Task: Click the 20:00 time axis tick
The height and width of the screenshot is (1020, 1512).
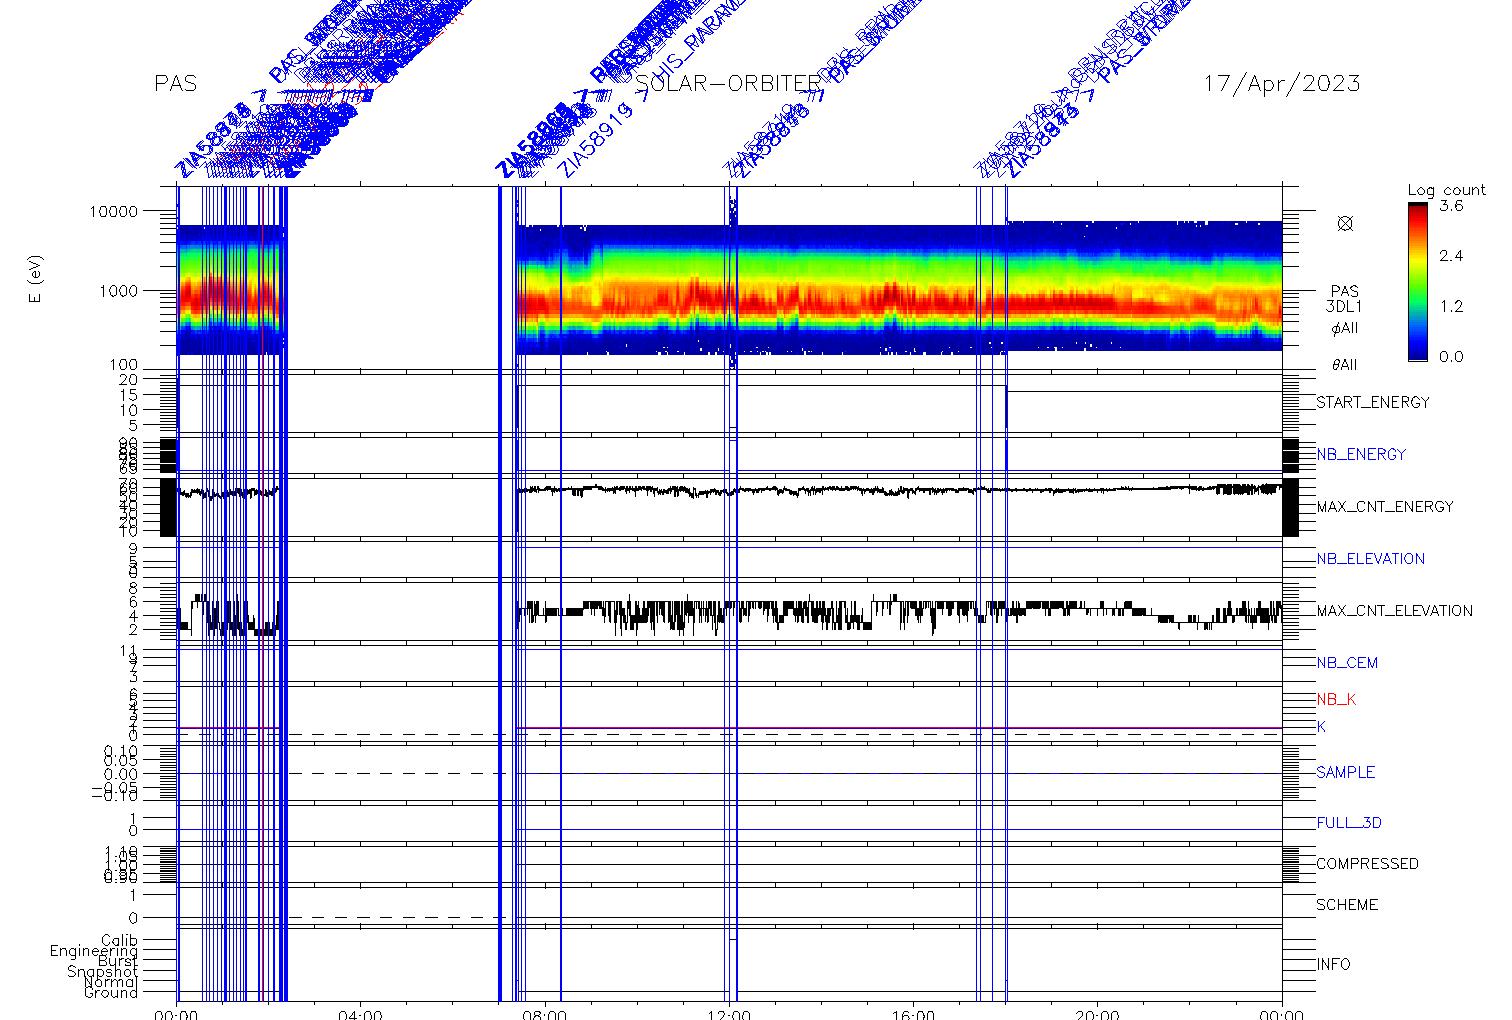Action: click(x=1097, y=1014)
